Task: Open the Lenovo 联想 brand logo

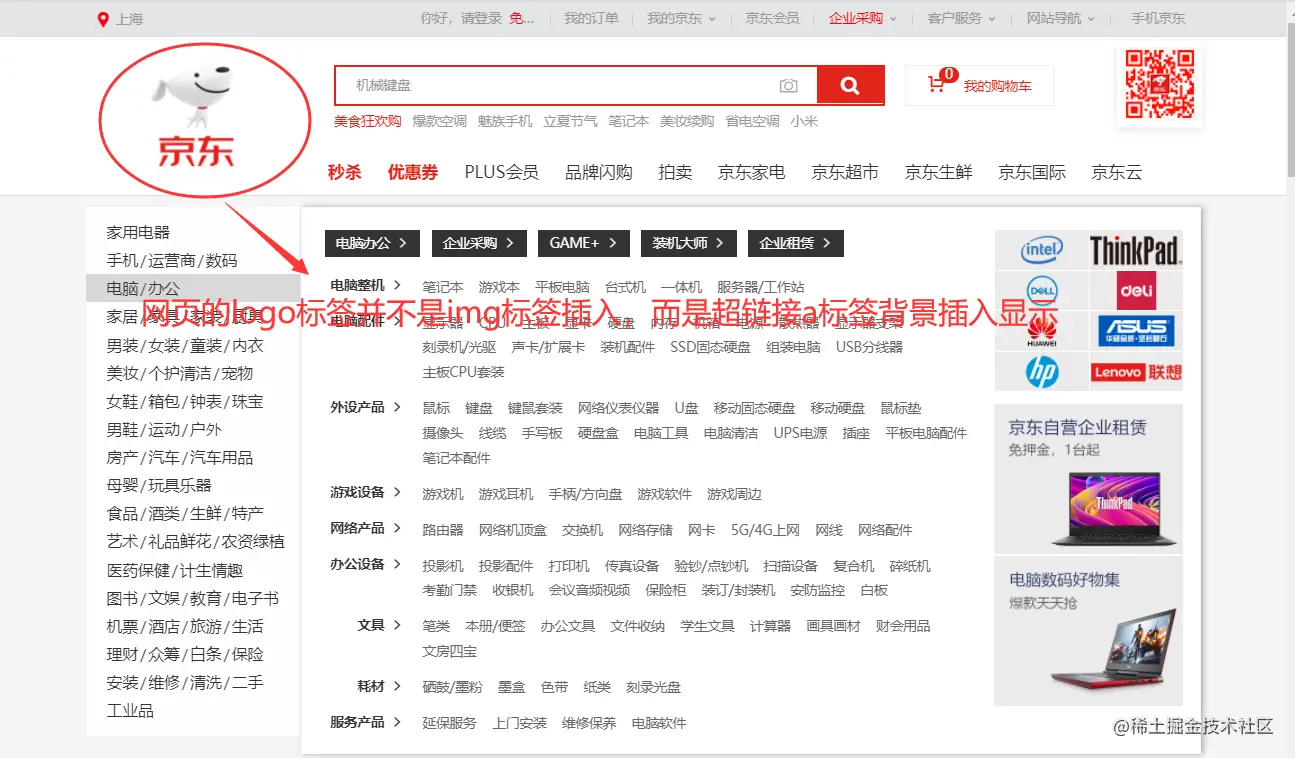Action: 1135,371
